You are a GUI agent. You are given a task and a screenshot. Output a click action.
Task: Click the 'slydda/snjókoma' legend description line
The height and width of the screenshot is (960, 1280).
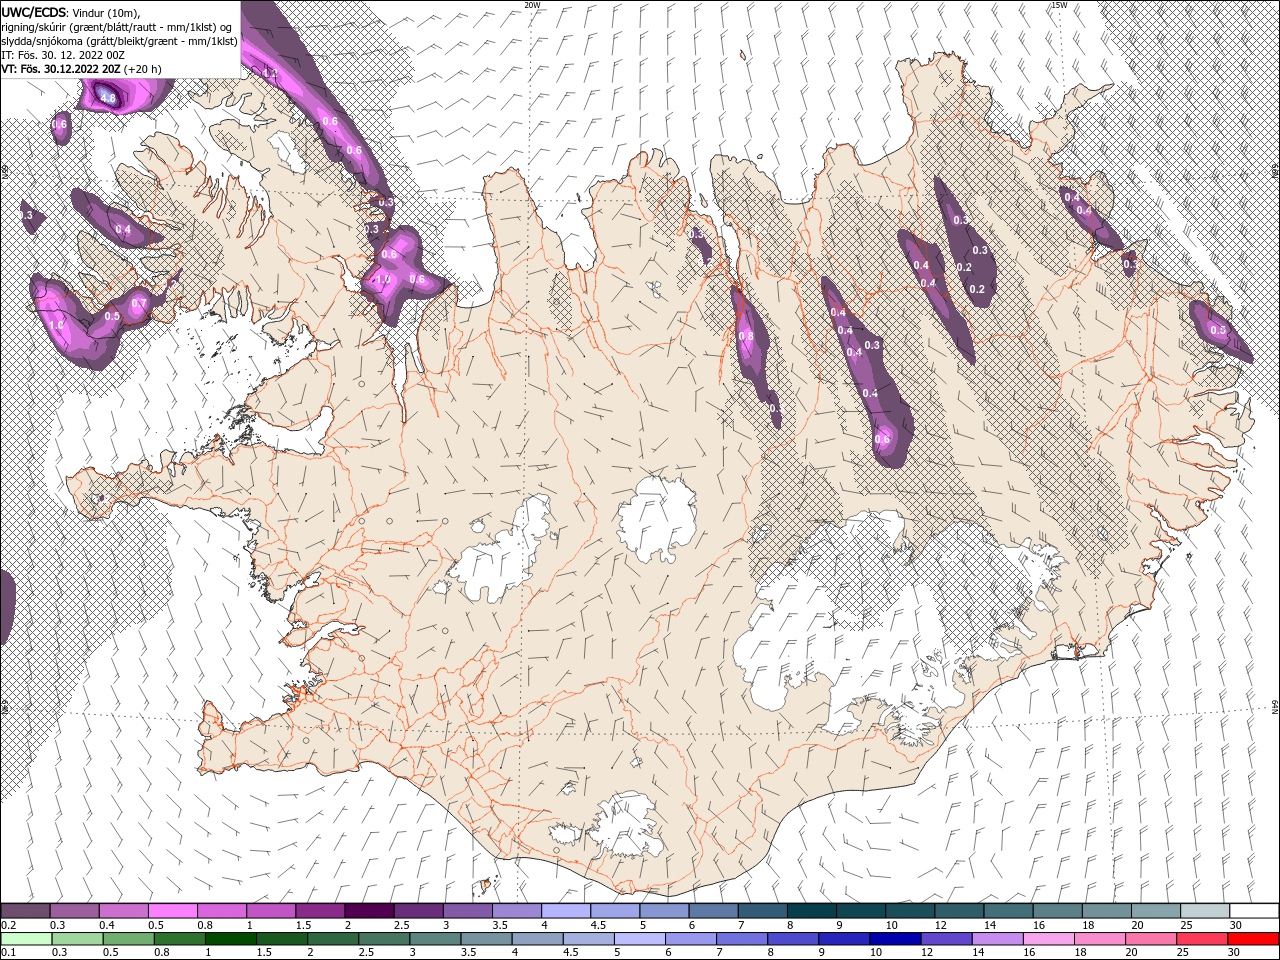point(119,41)
